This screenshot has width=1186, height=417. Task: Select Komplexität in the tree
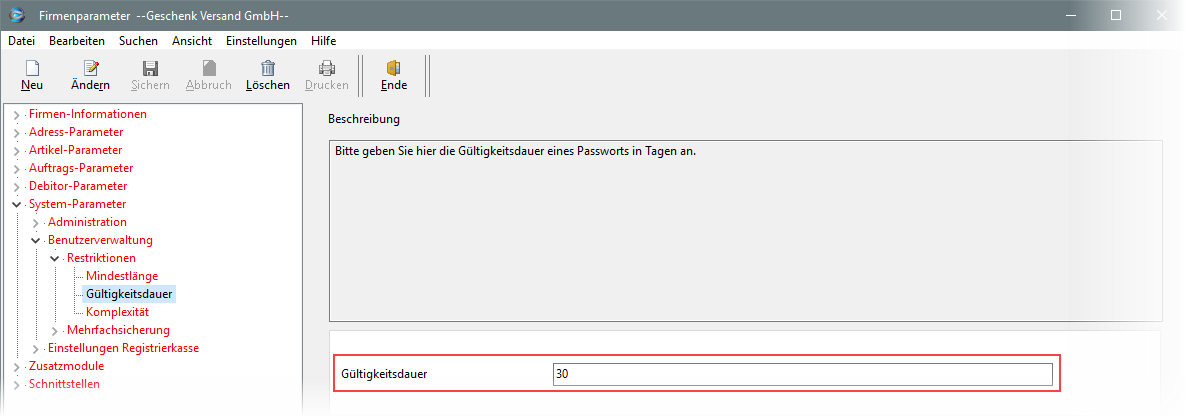pyautogui.click(x=117, y=312)
